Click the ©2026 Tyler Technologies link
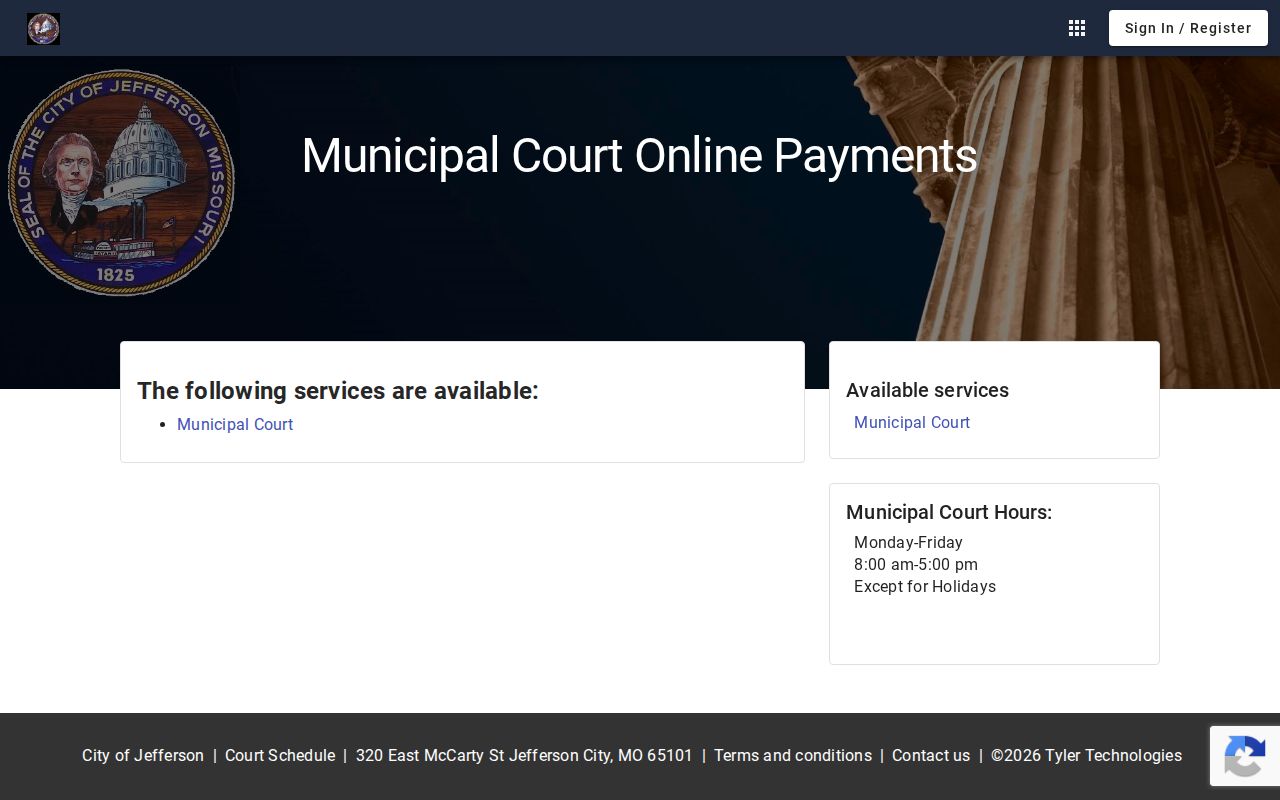This screenshot has width=1280, height=800. pyautogui.click(x=1086, y=755)
